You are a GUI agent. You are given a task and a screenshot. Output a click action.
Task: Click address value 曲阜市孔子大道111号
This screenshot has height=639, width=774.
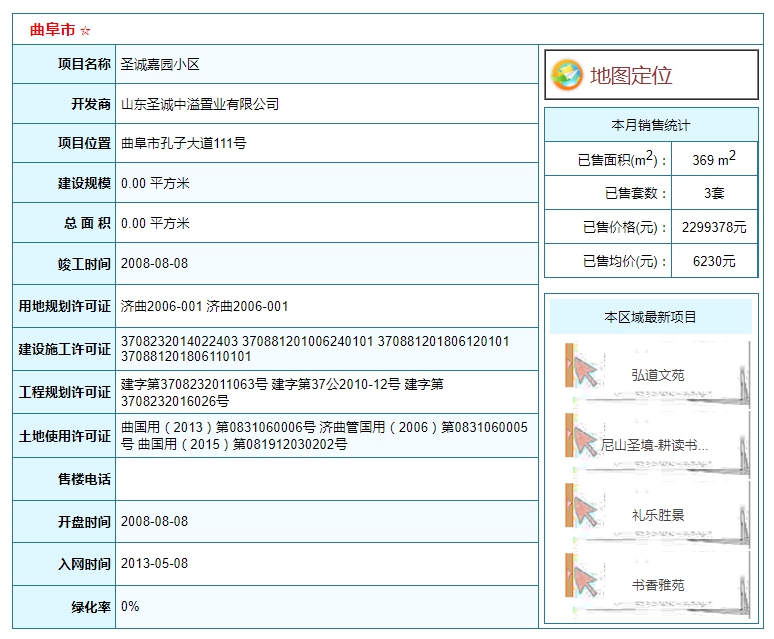(x=184, y=143)
